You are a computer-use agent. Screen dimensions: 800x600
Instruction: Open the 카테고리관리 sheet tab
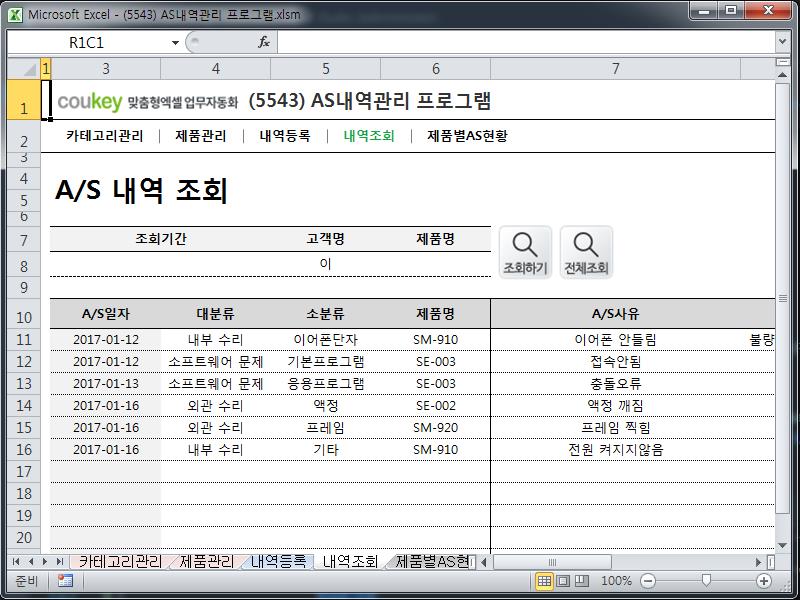click(120, 562)
